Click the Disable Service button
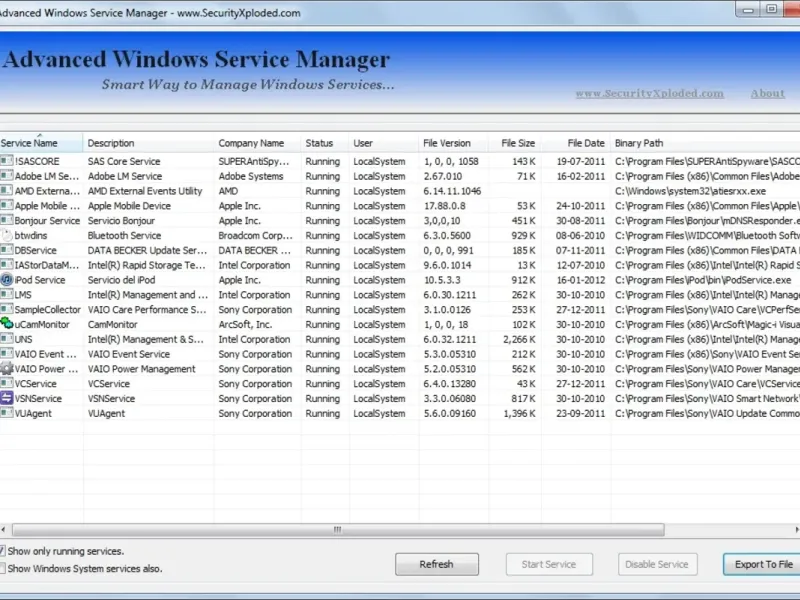Viewport: 800px width, 600px height. (x=657, y=564)
